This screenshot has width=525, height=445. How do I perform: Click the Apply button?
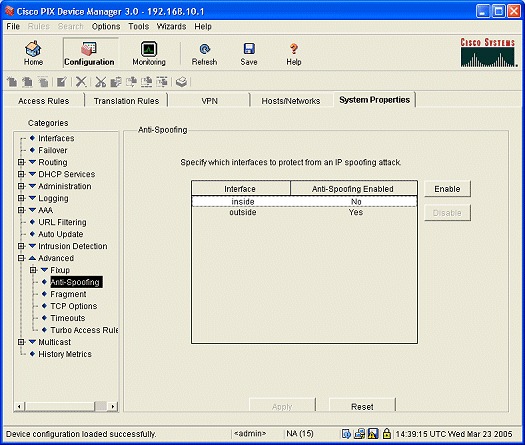[282, 406]
